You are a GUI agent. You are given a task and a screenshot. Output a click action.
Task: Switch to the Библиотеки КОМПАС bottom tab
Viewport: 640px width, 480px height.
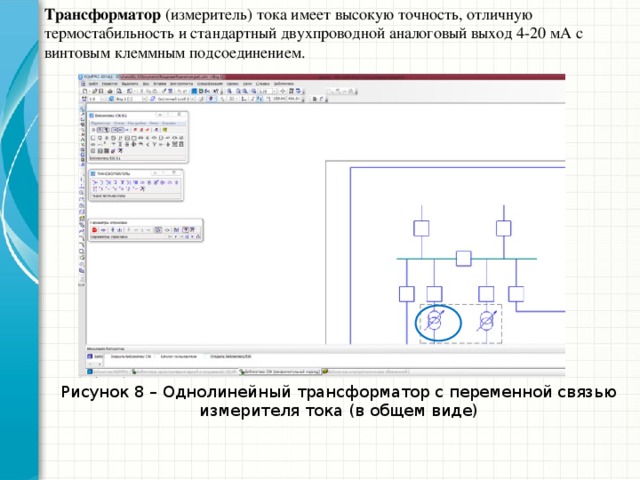(107, 371)
